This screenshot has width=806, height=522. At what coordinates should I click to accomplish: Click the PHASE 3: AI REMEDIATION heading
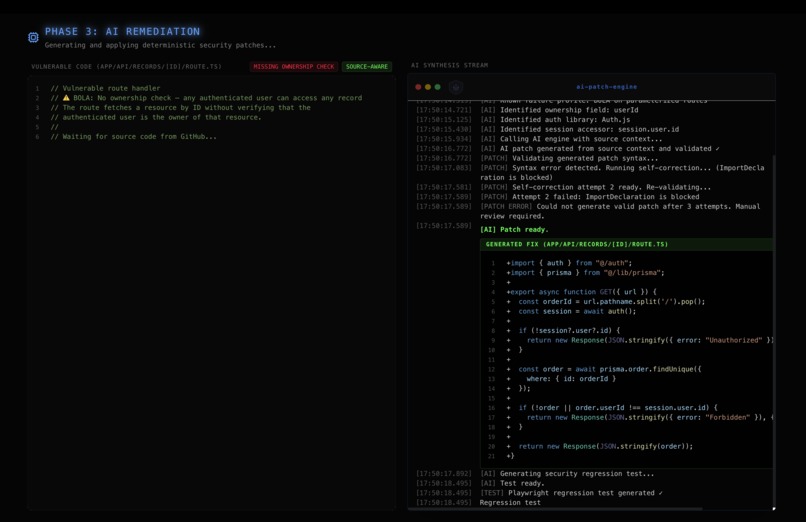tap(122, 31)
